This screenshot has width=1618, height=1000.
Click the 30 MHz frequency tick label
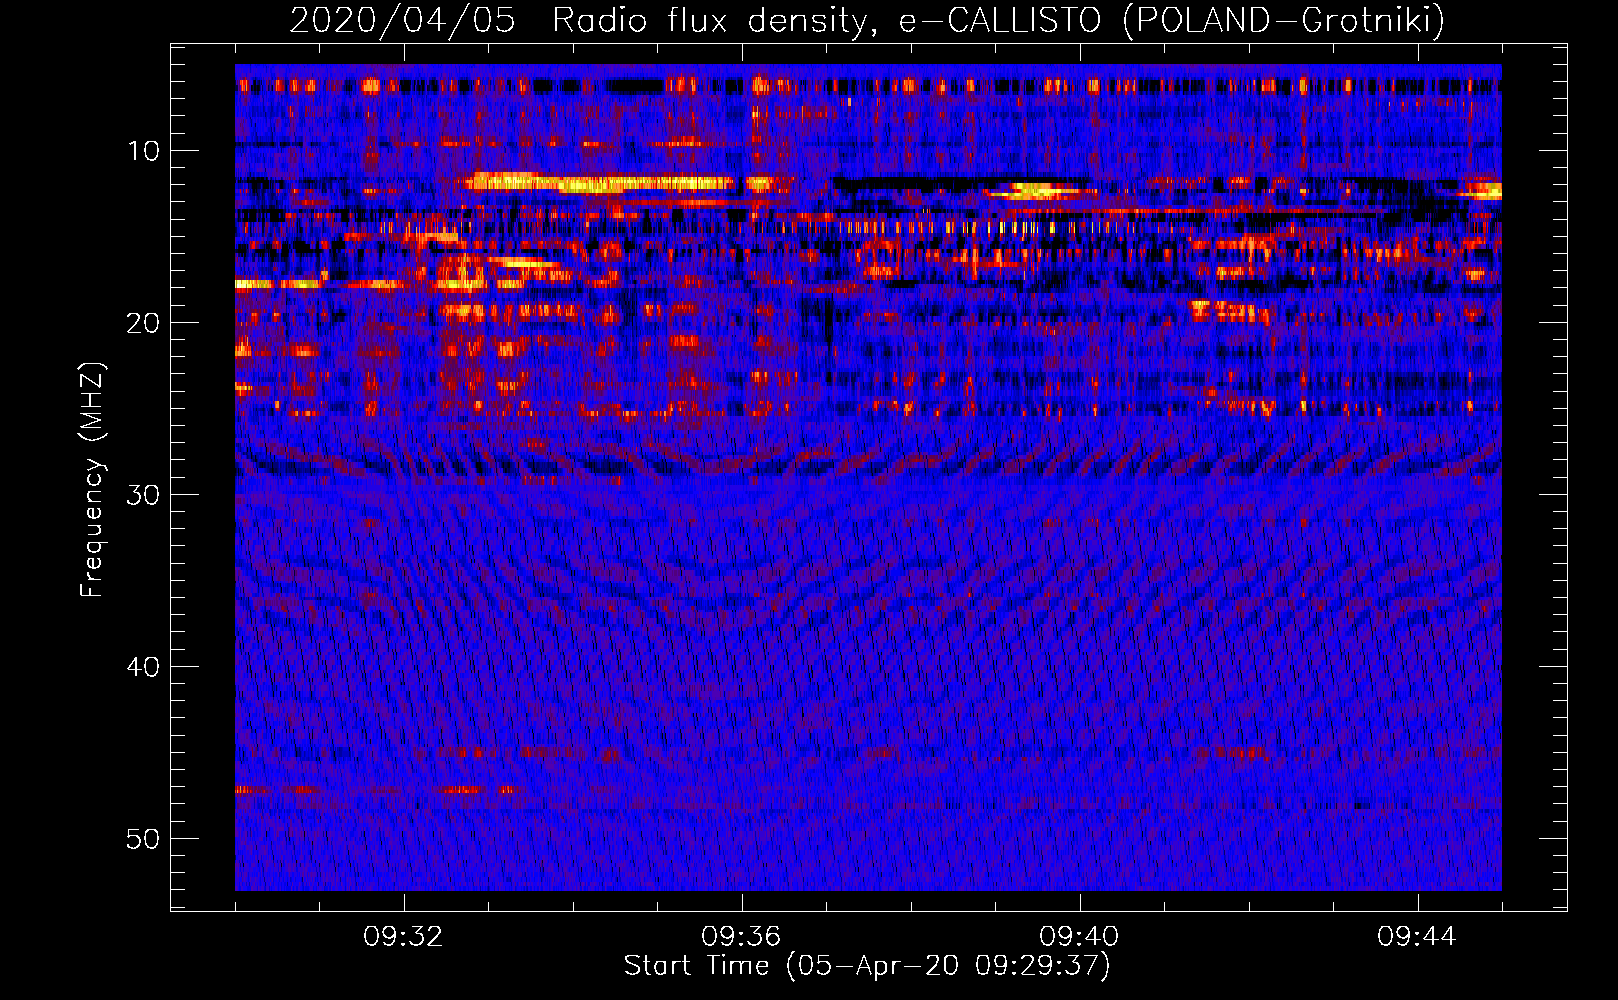coord(144,495)
